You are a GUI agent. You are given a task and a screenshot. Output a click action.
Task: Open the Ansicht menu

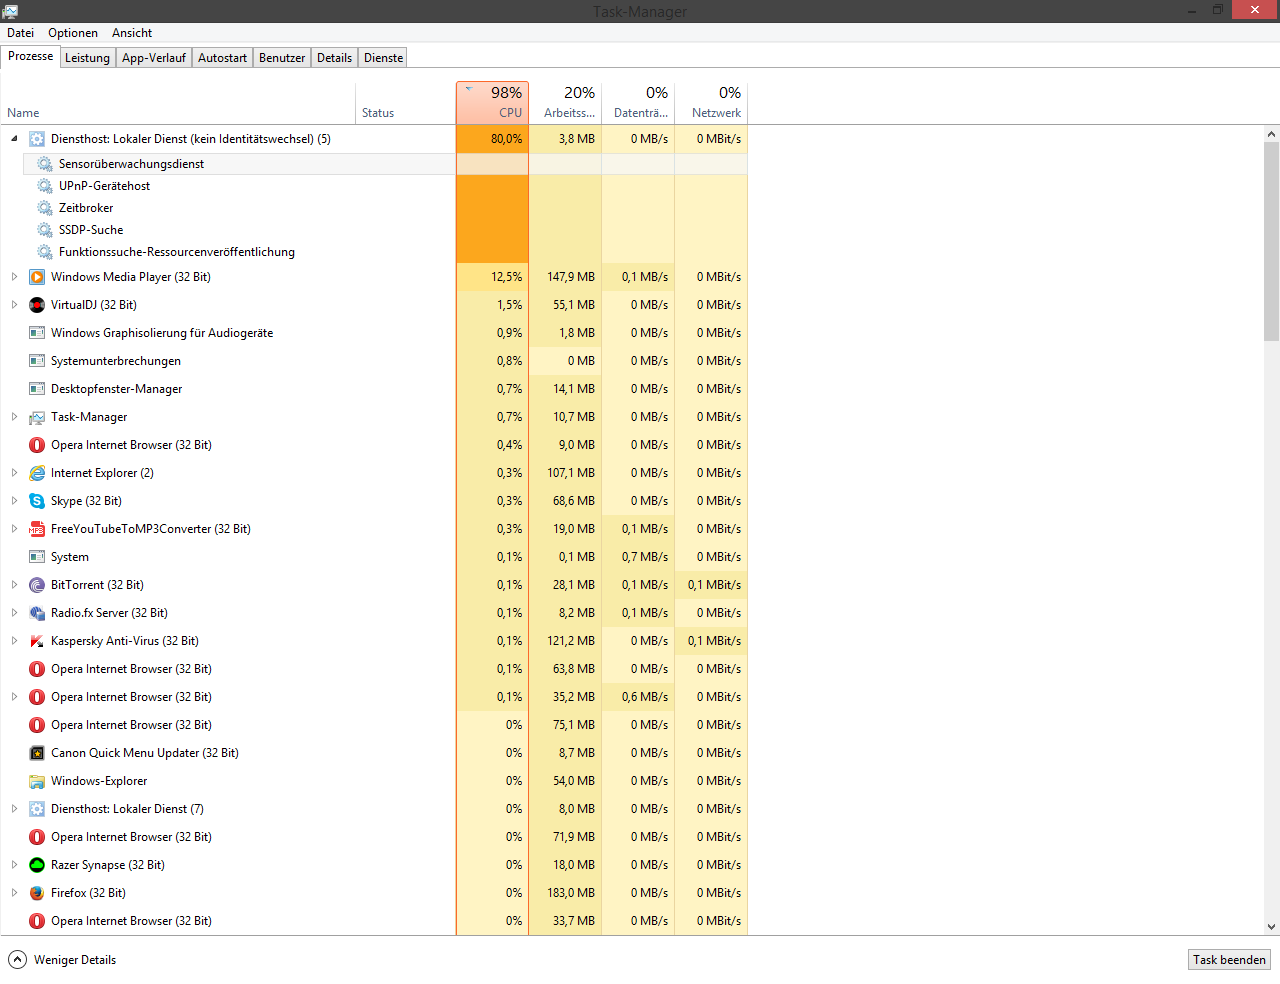click(132, 33)
